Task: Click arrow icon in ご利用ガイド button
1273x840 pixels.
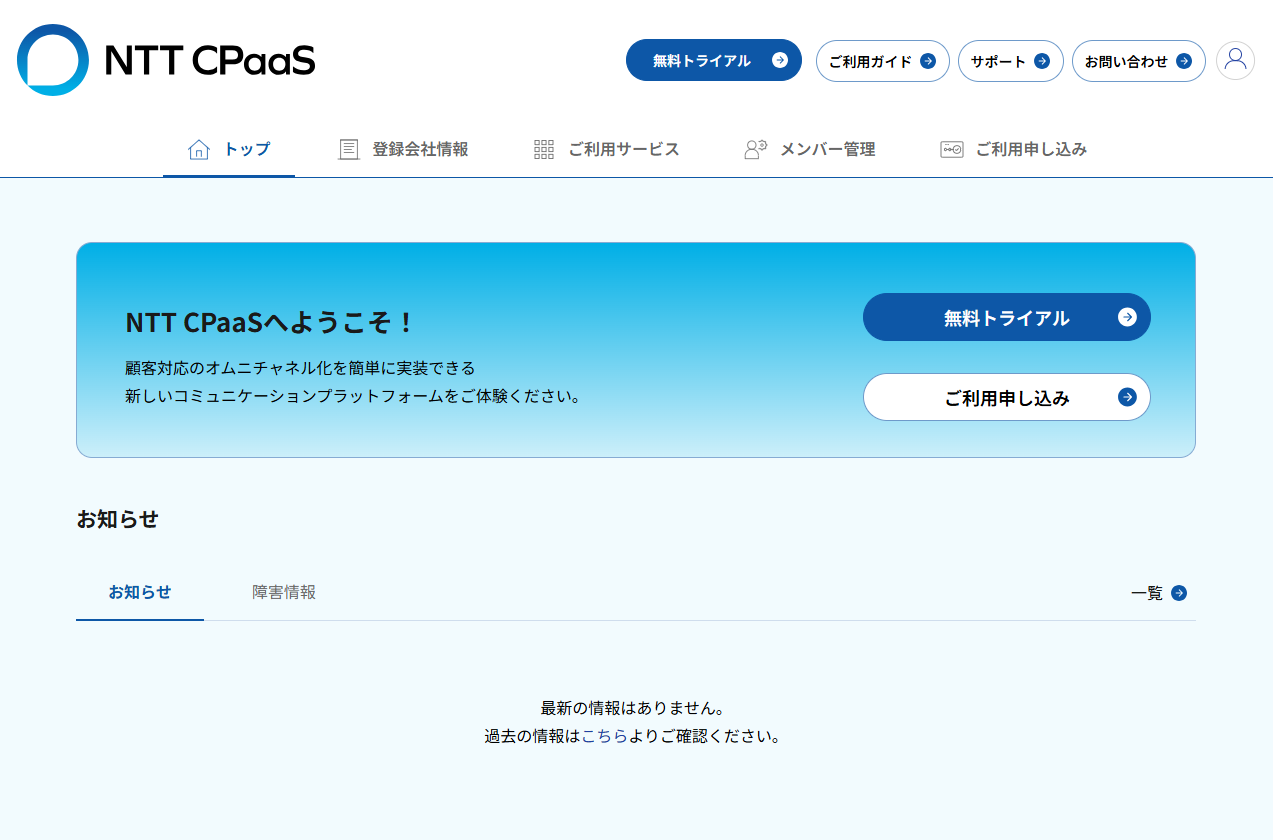Action: pos(928,61)
